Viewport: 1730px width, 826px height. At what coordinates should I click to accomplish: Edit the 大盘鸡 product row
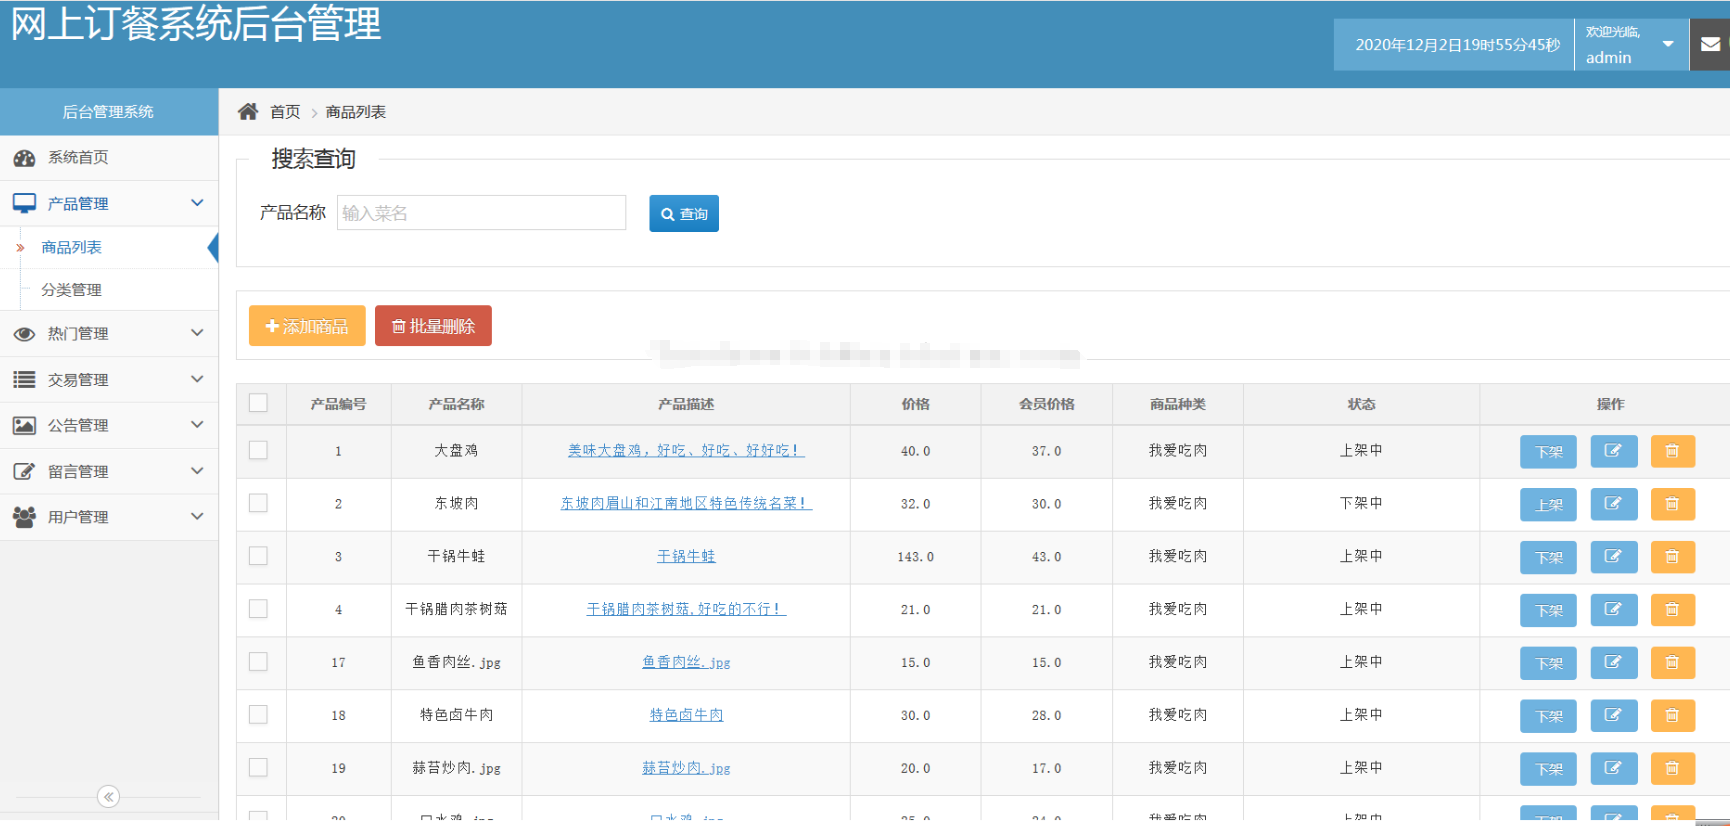point(1613,451)
